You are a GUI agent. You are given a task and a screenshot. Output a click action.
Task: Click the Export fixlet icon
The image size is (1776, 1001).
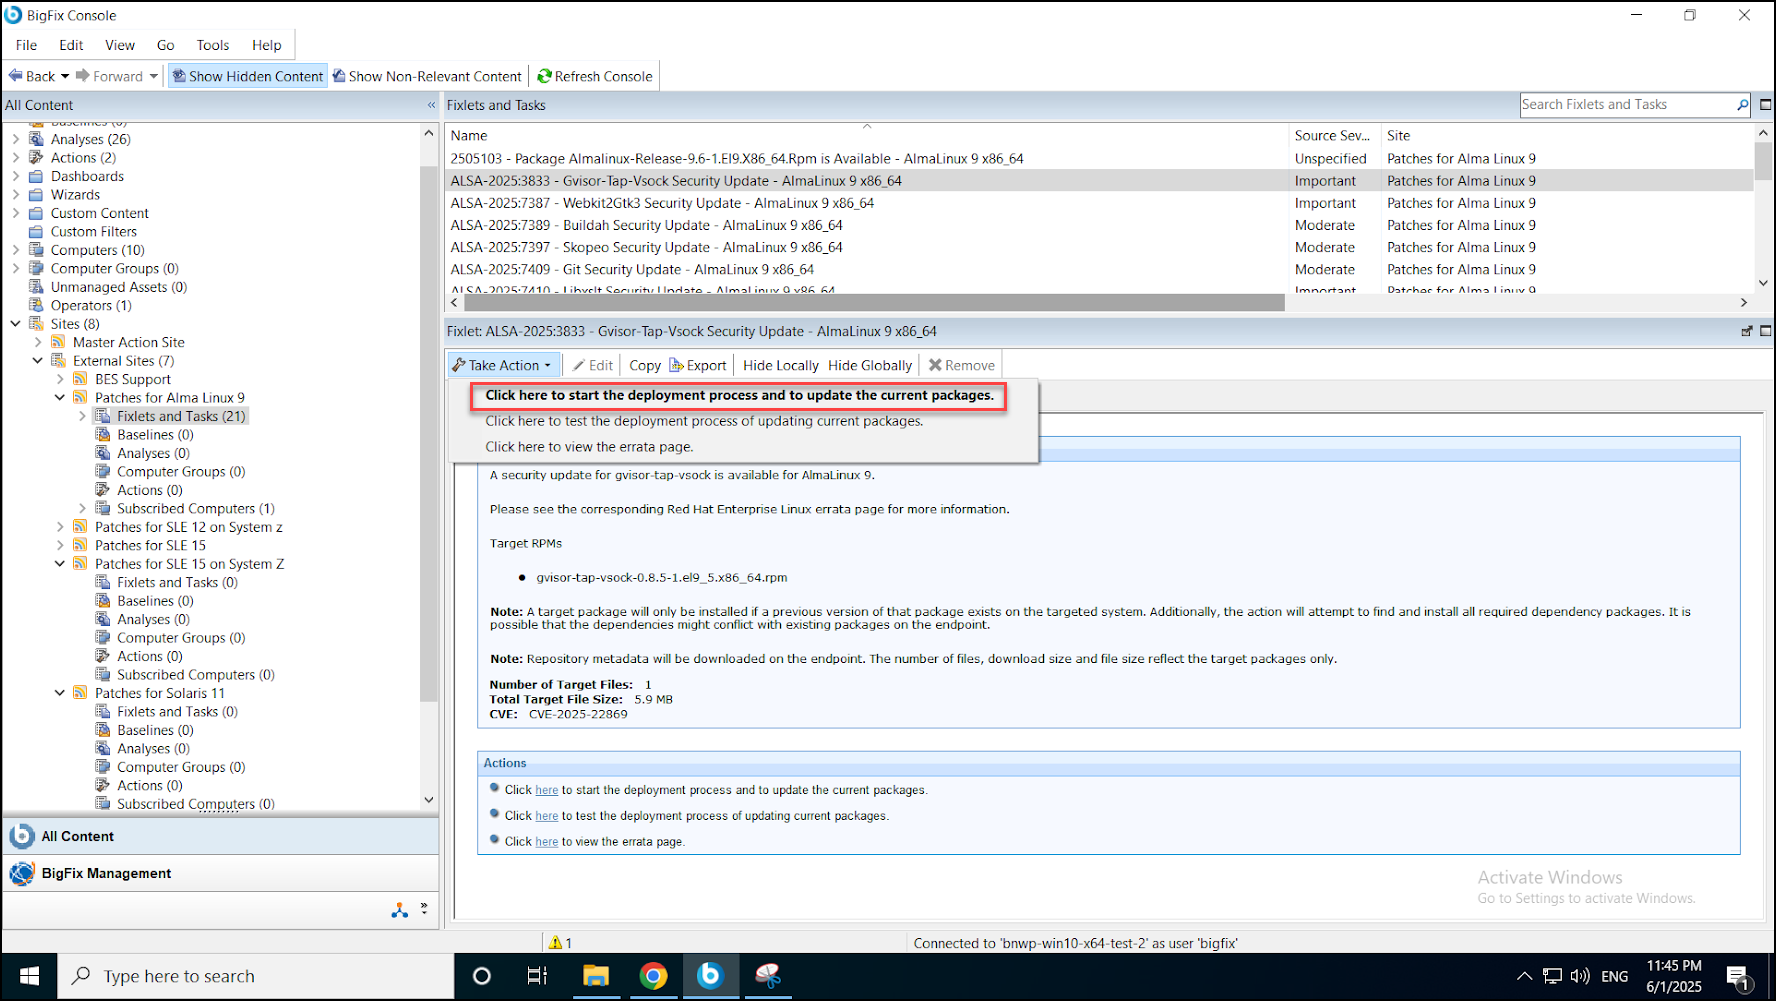click(x=677, y=365)
